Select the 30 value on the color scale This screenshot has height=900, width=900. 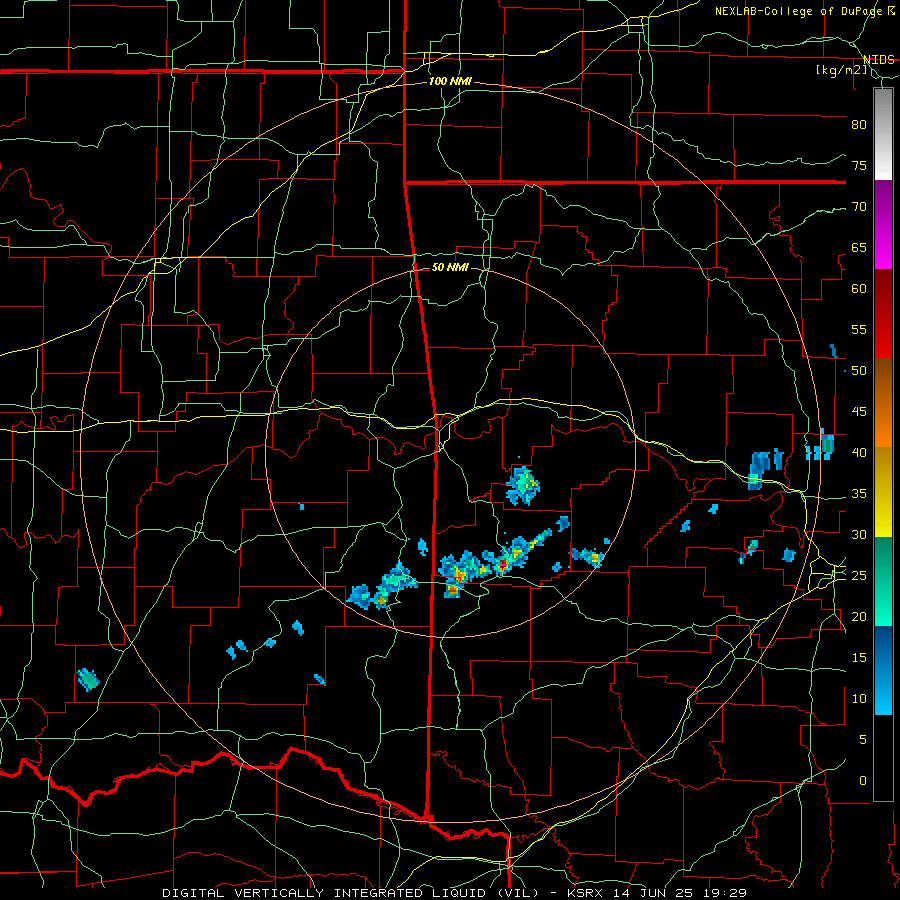pos(859,535)
